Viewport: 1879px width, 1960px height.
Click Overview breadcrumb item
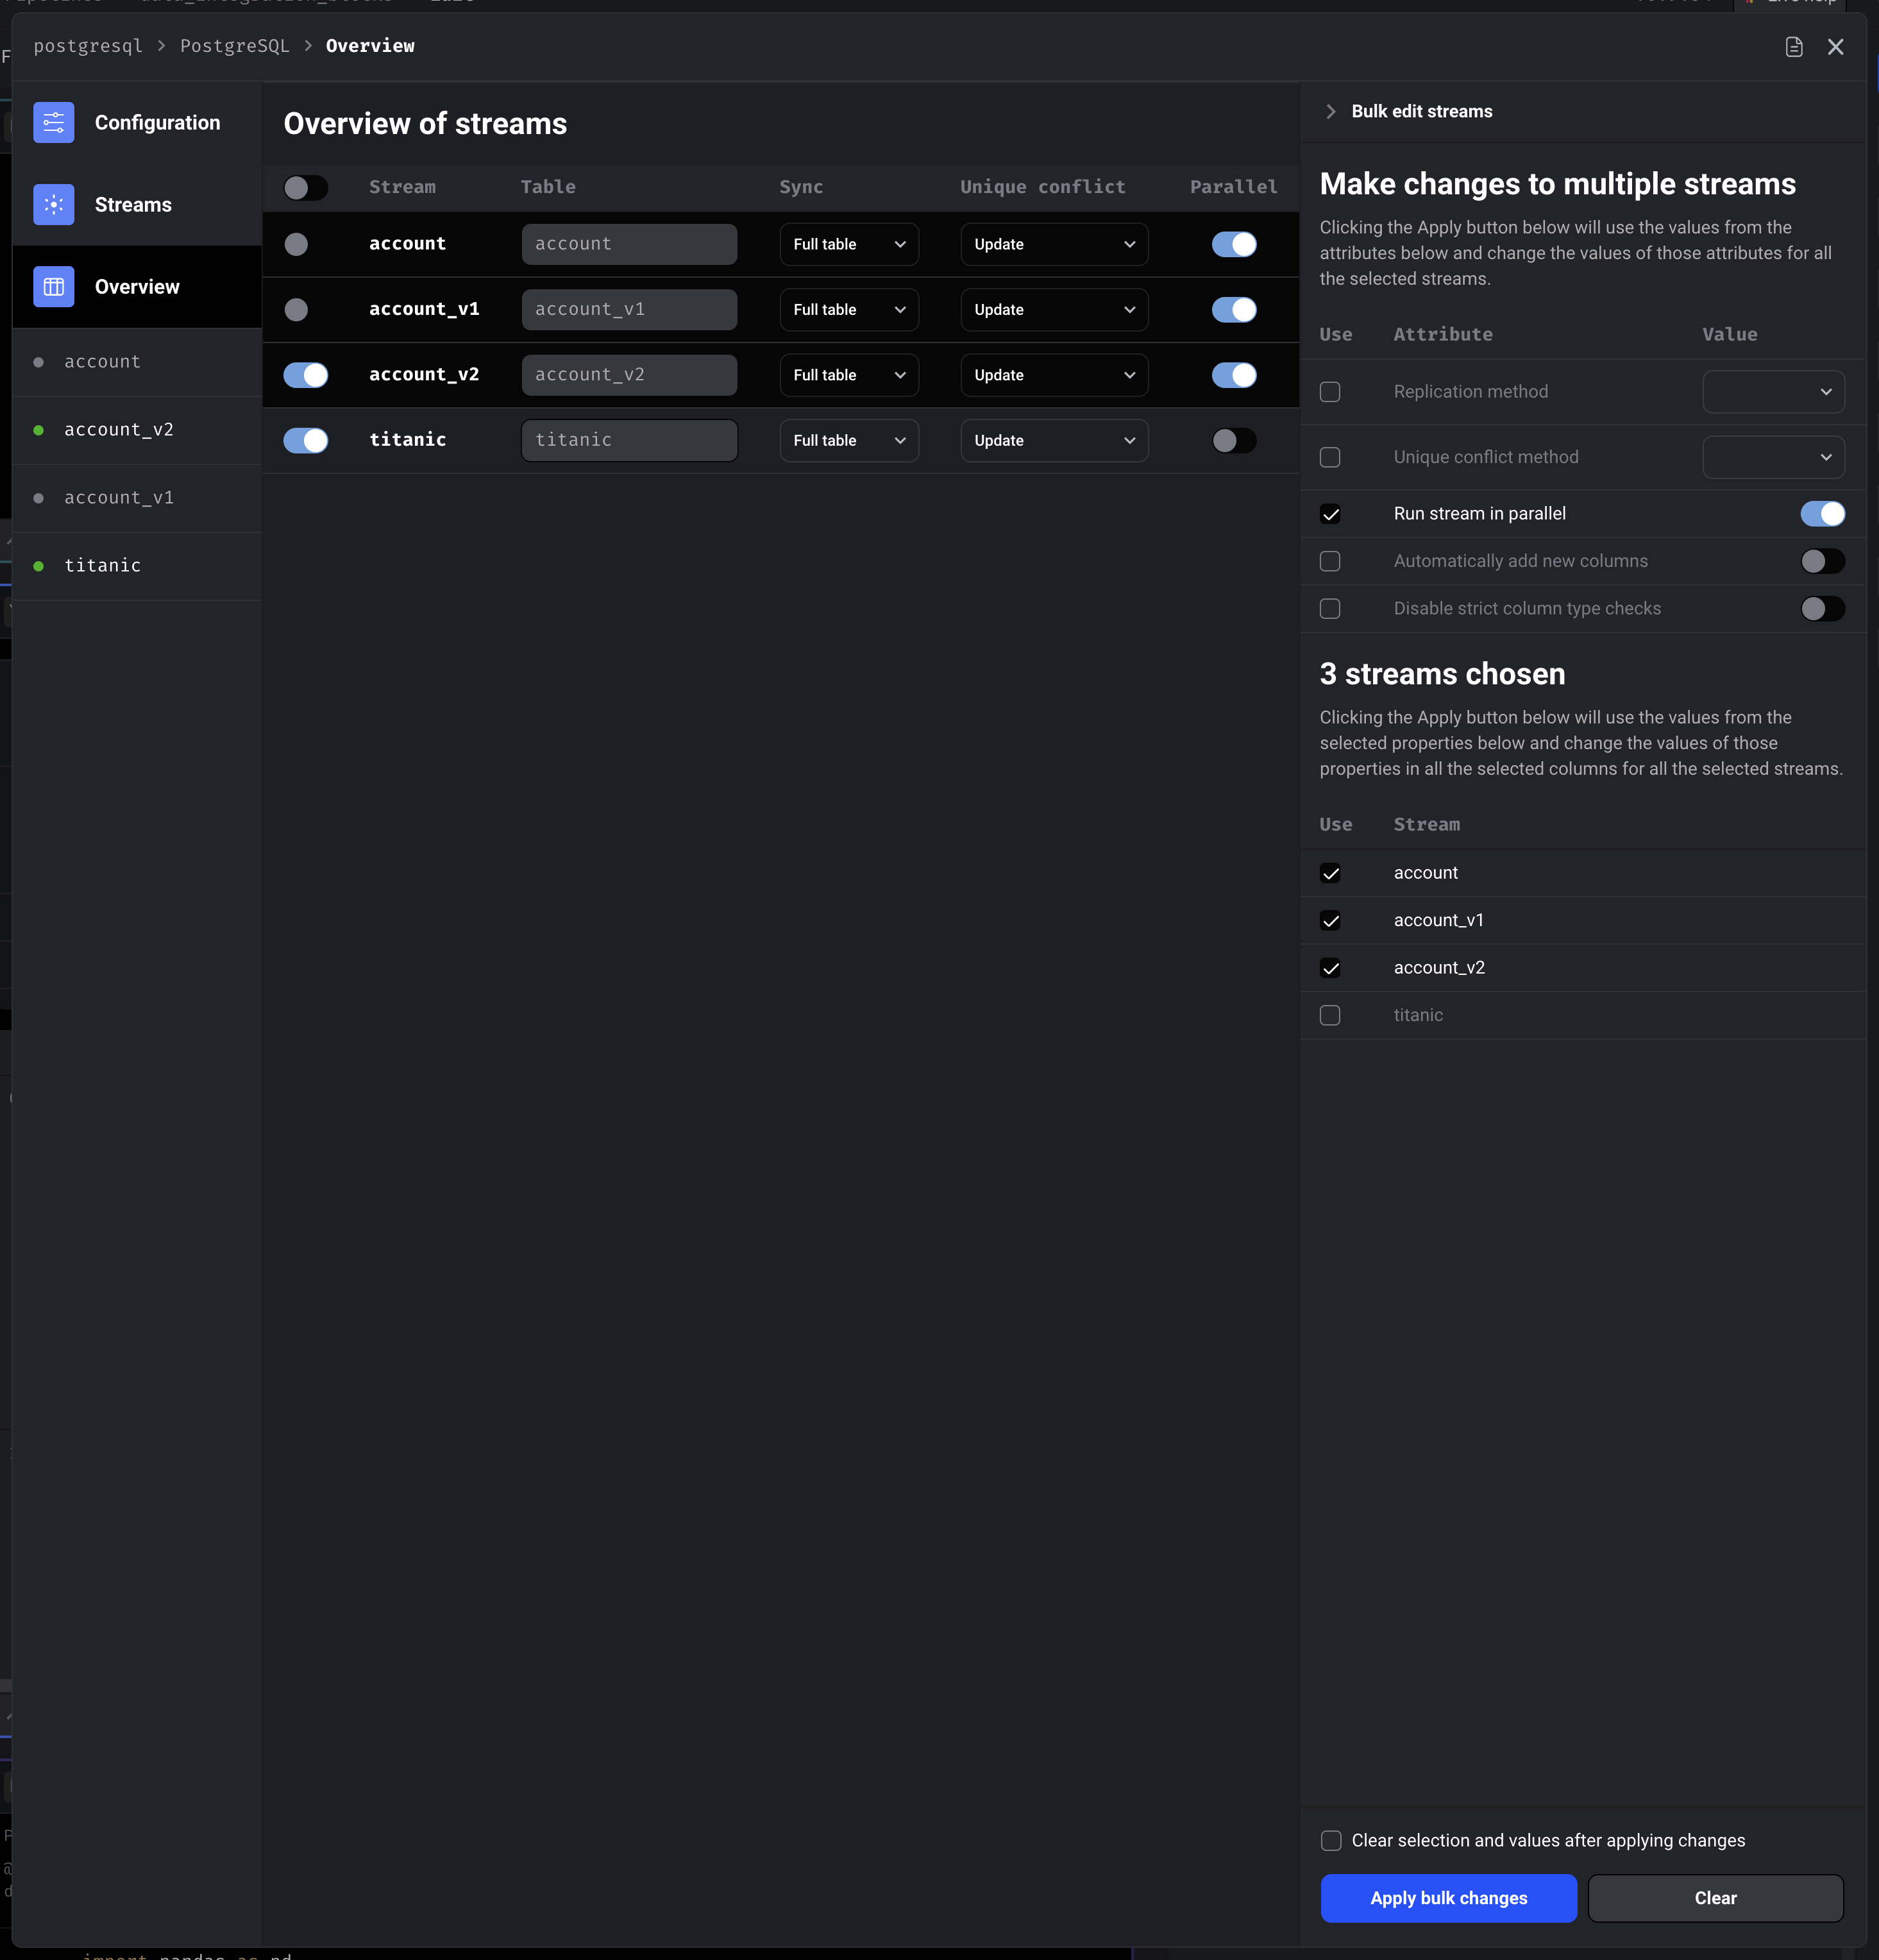click(370, 46)
